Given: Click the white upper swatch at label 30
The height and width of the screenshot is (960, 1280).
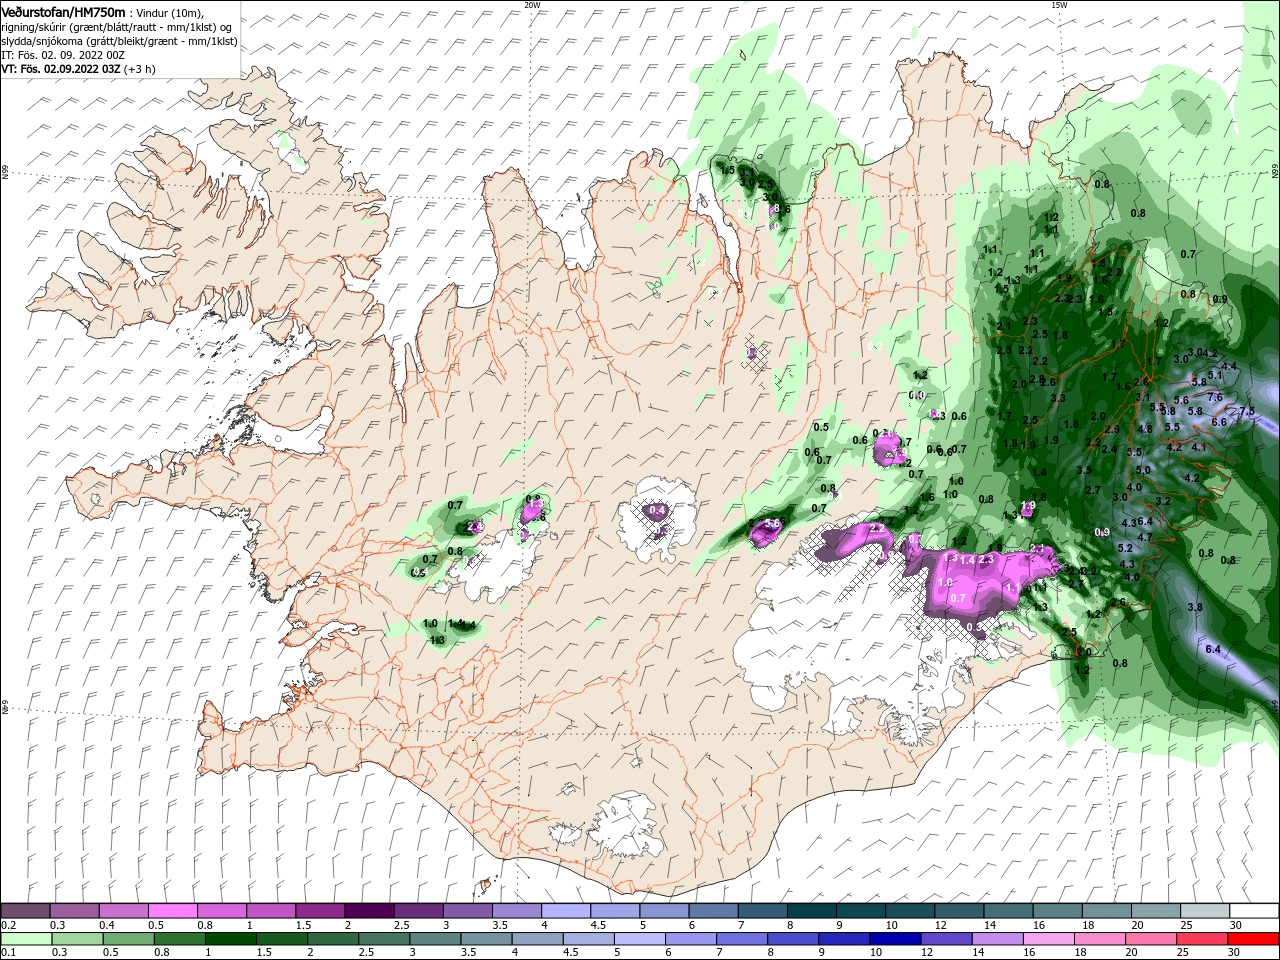Looking at the screenshot, I should pos(1255,911).
